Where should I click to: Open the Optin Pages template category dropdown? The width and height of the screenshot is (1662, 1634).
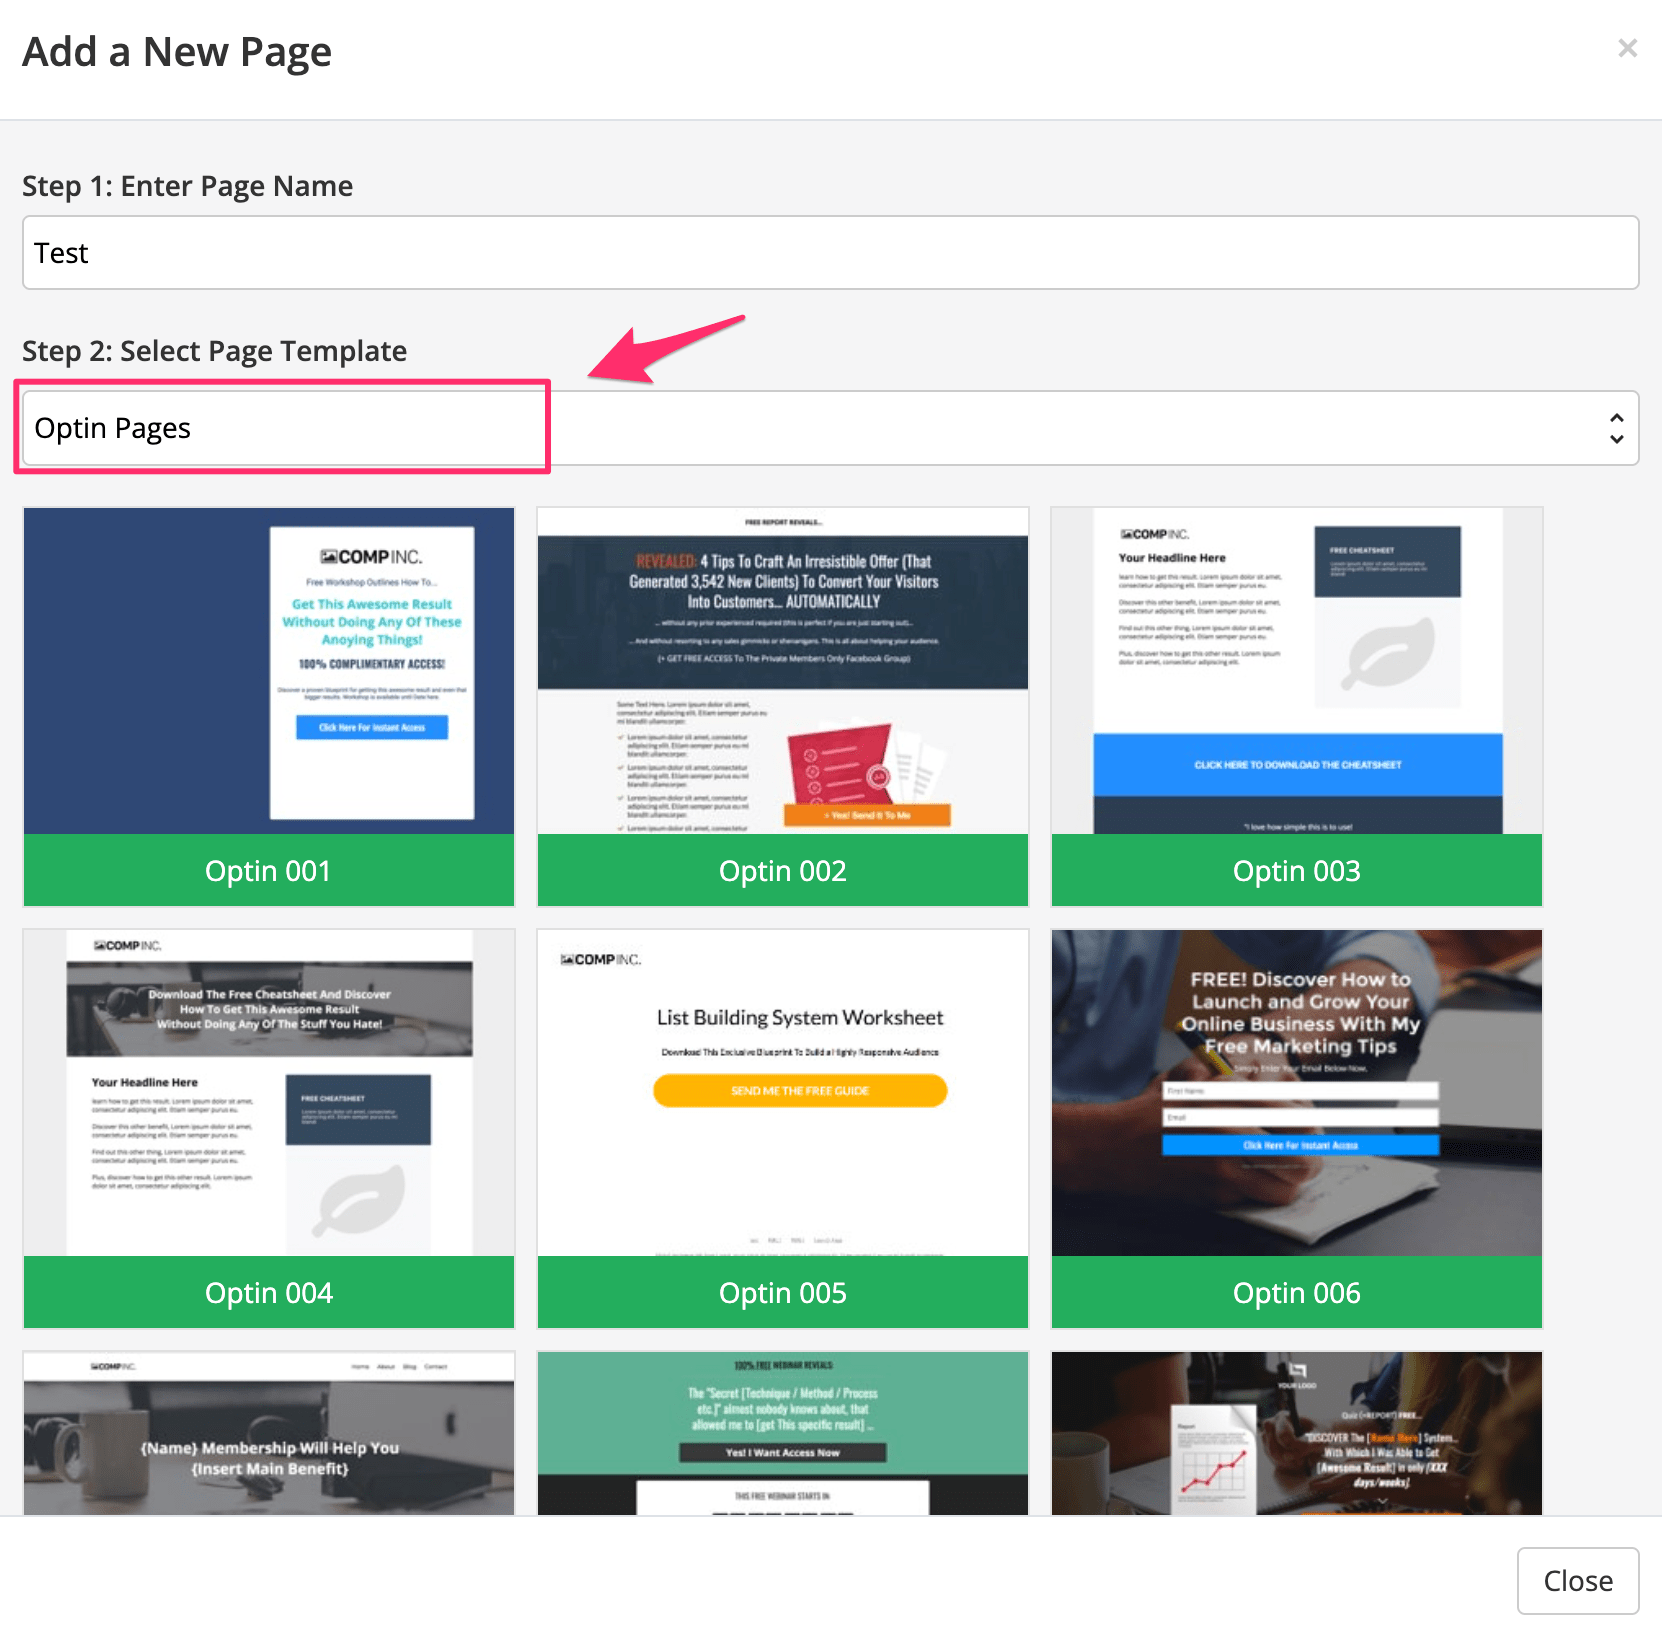830,428
